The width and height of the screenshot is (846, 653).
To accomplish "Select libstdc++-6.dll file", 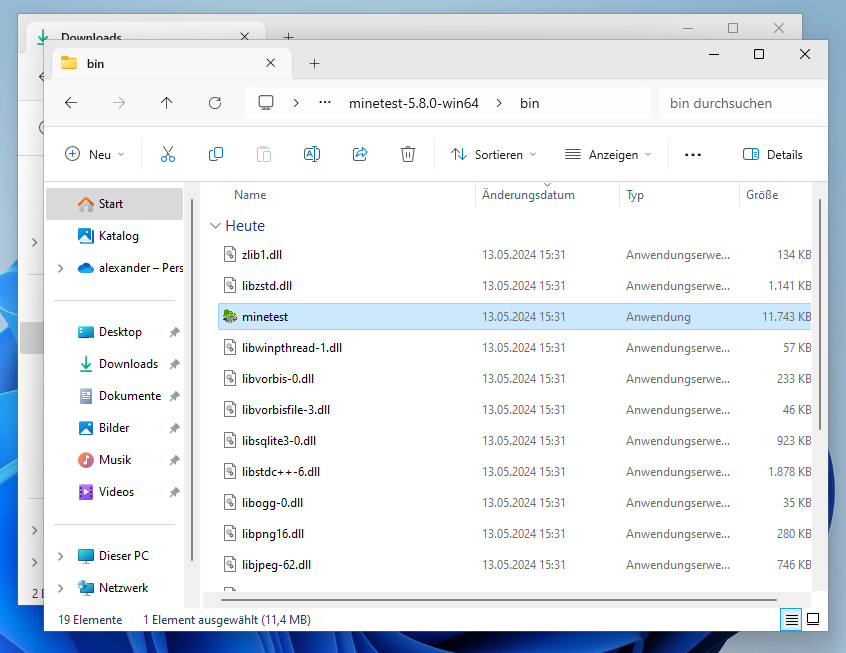I will tap(515, 472).
